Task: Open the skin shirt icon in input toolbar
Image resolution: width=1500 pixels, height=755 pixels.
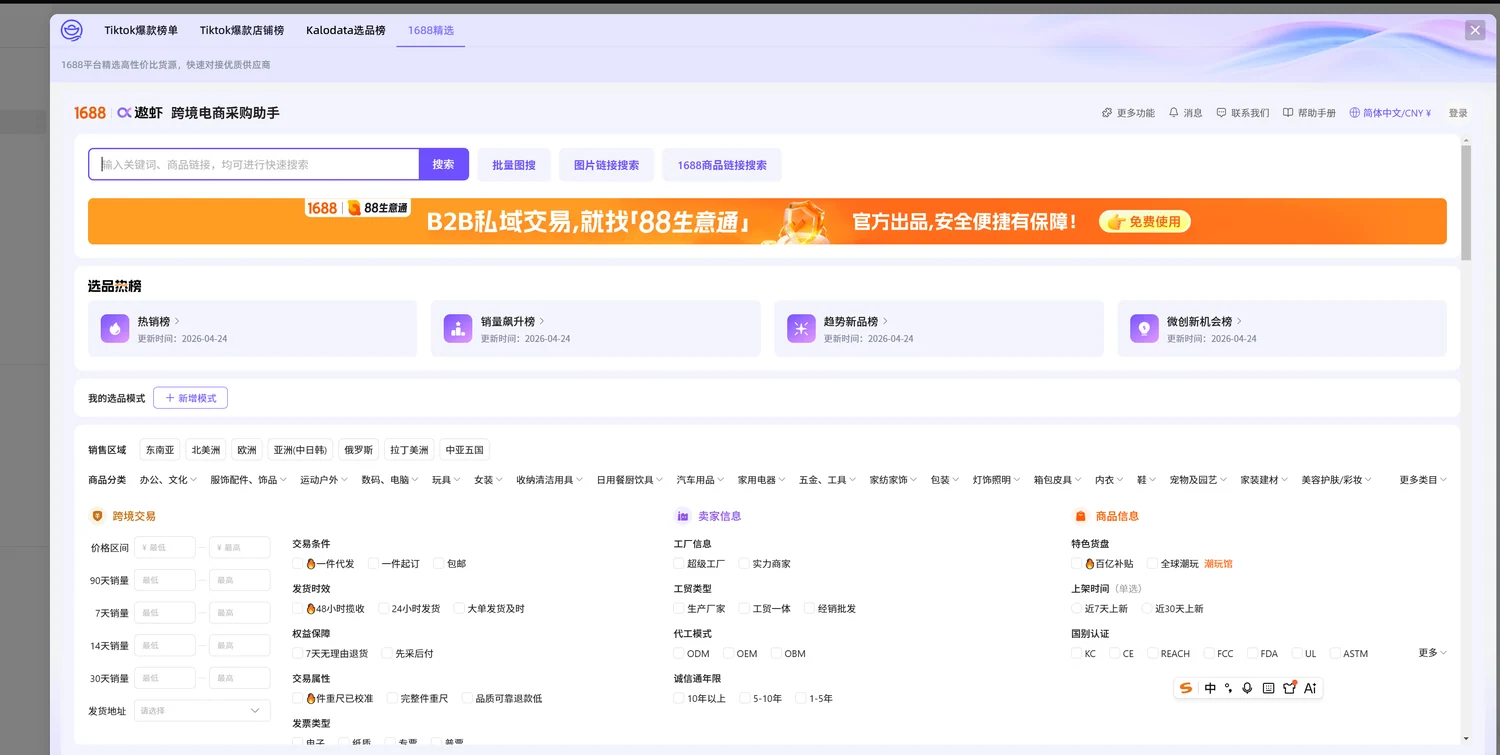Action: 1289,688
